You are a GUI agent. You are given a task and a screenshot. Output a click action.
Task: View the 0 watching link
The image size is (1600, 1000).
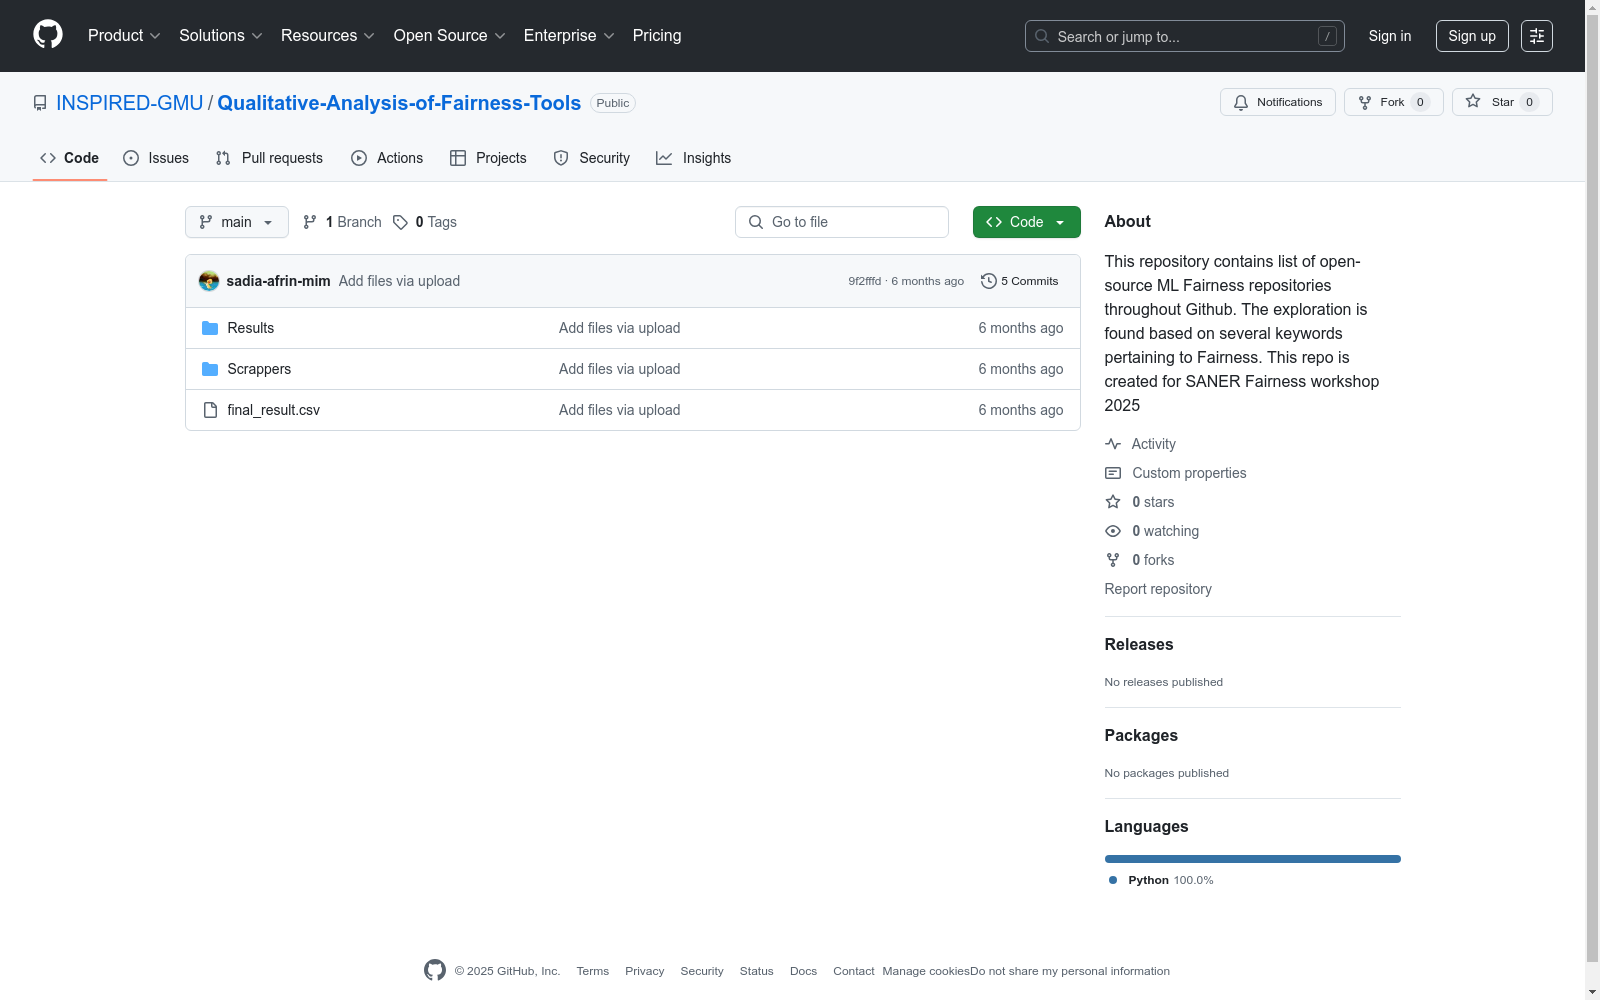click(x=1152, y=531)
